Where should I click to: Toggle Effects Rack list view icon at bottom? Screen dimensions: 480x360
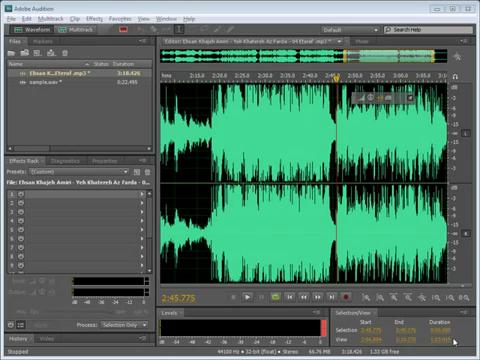click(x=21, y=325)
